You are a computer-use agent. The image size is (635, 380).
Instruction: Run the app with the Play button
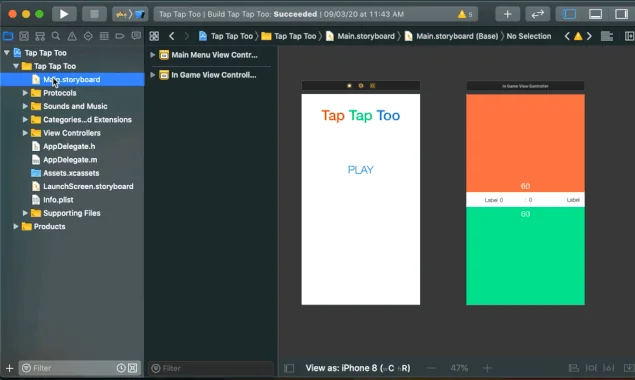click(64, 14)
